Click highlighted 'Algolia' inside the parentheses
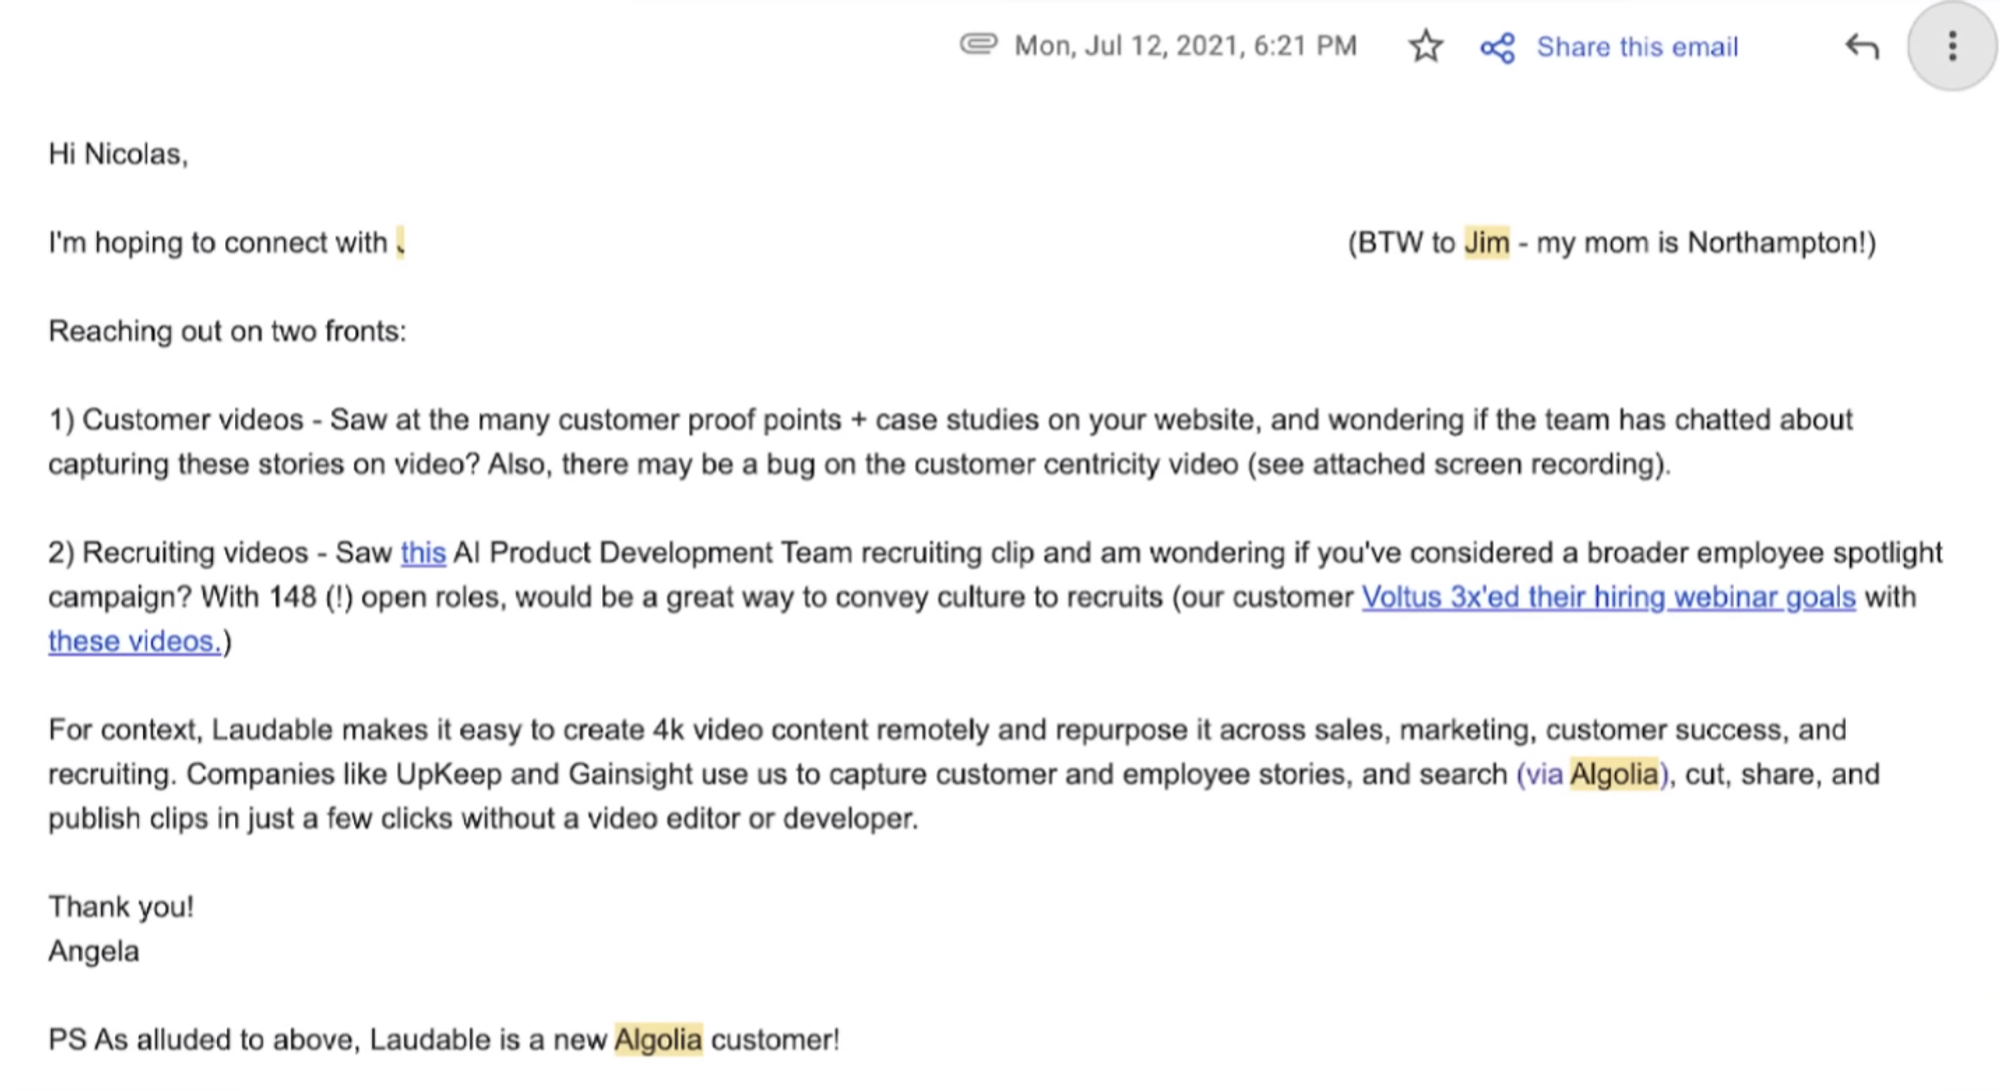 pos(1614,774)
